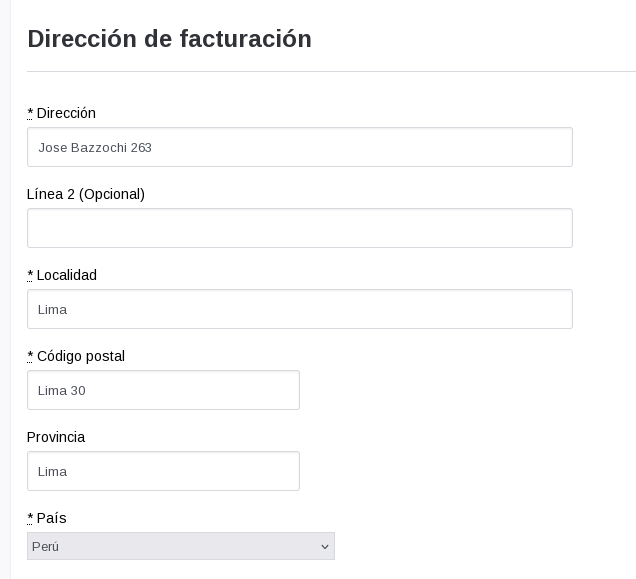
Task: Select the Código postal input field
Action: point(163,390)
